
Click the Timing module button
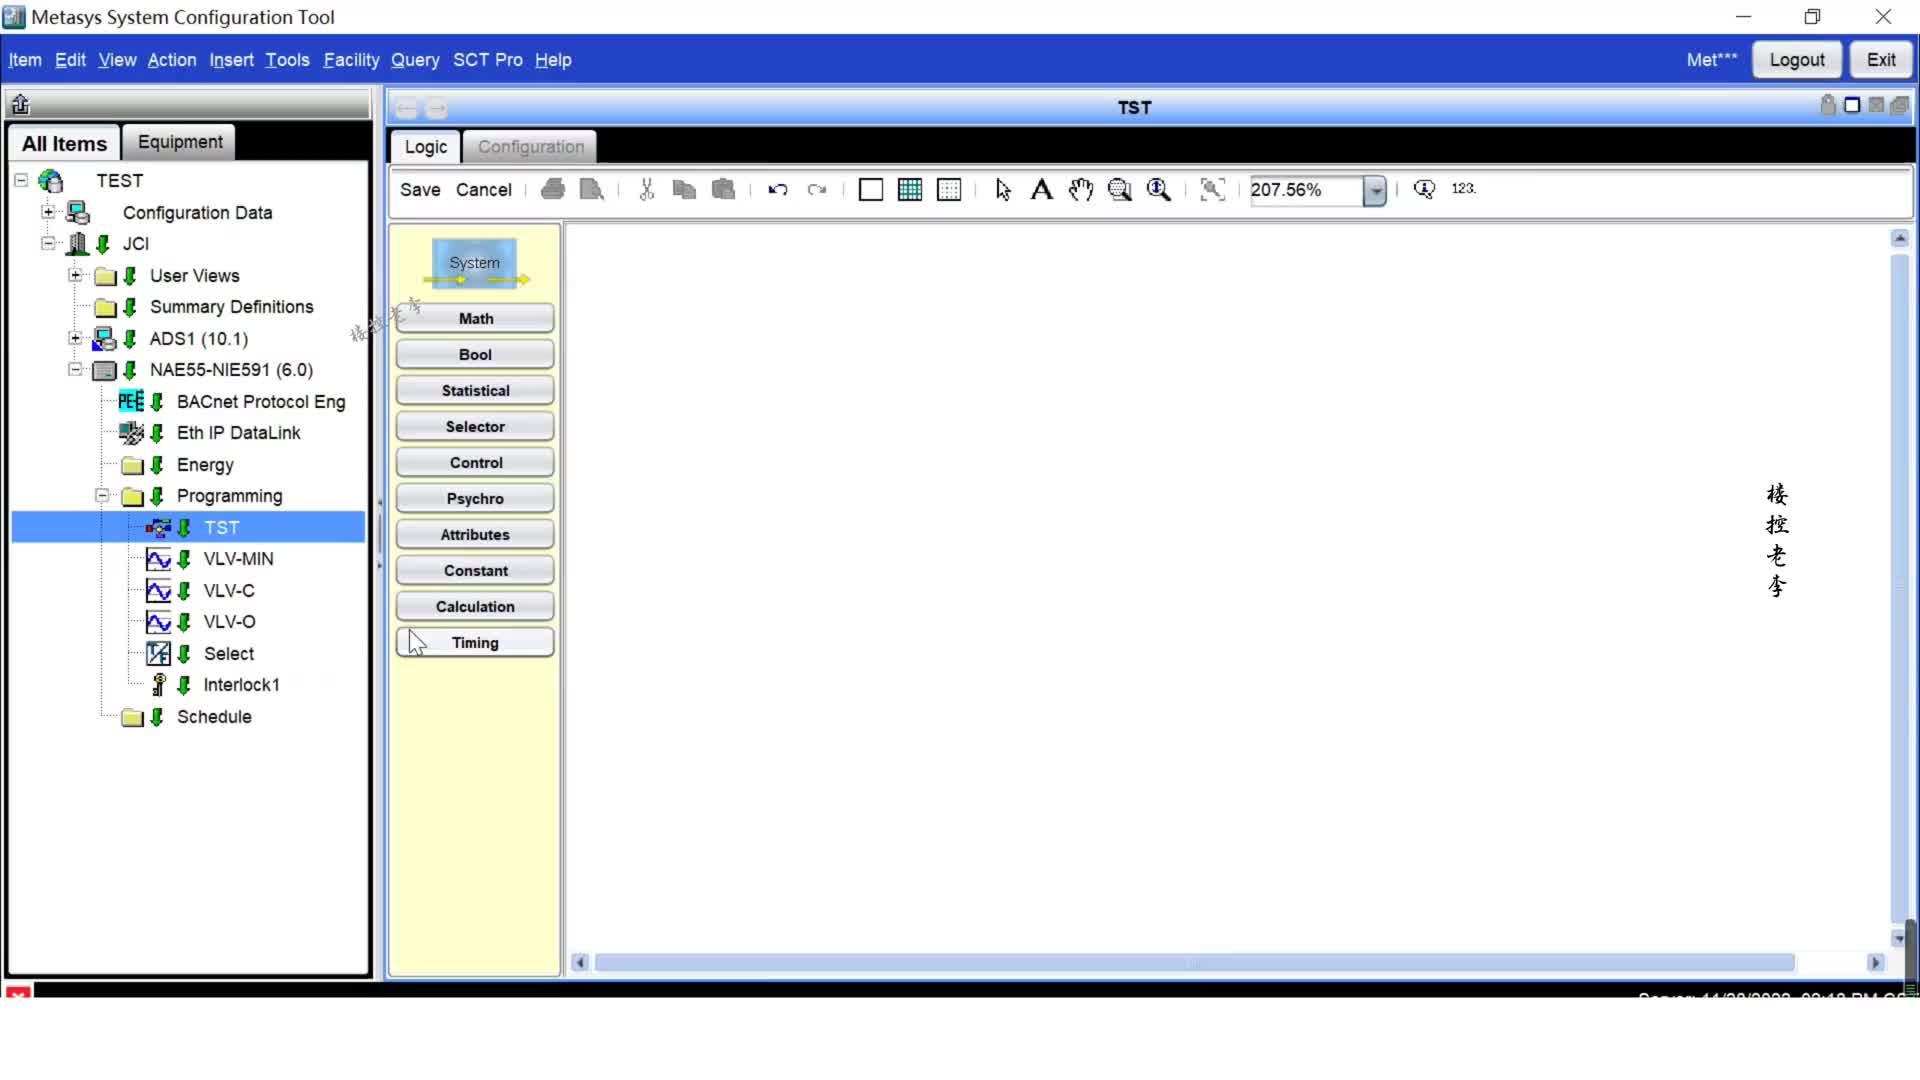point(475,642)
